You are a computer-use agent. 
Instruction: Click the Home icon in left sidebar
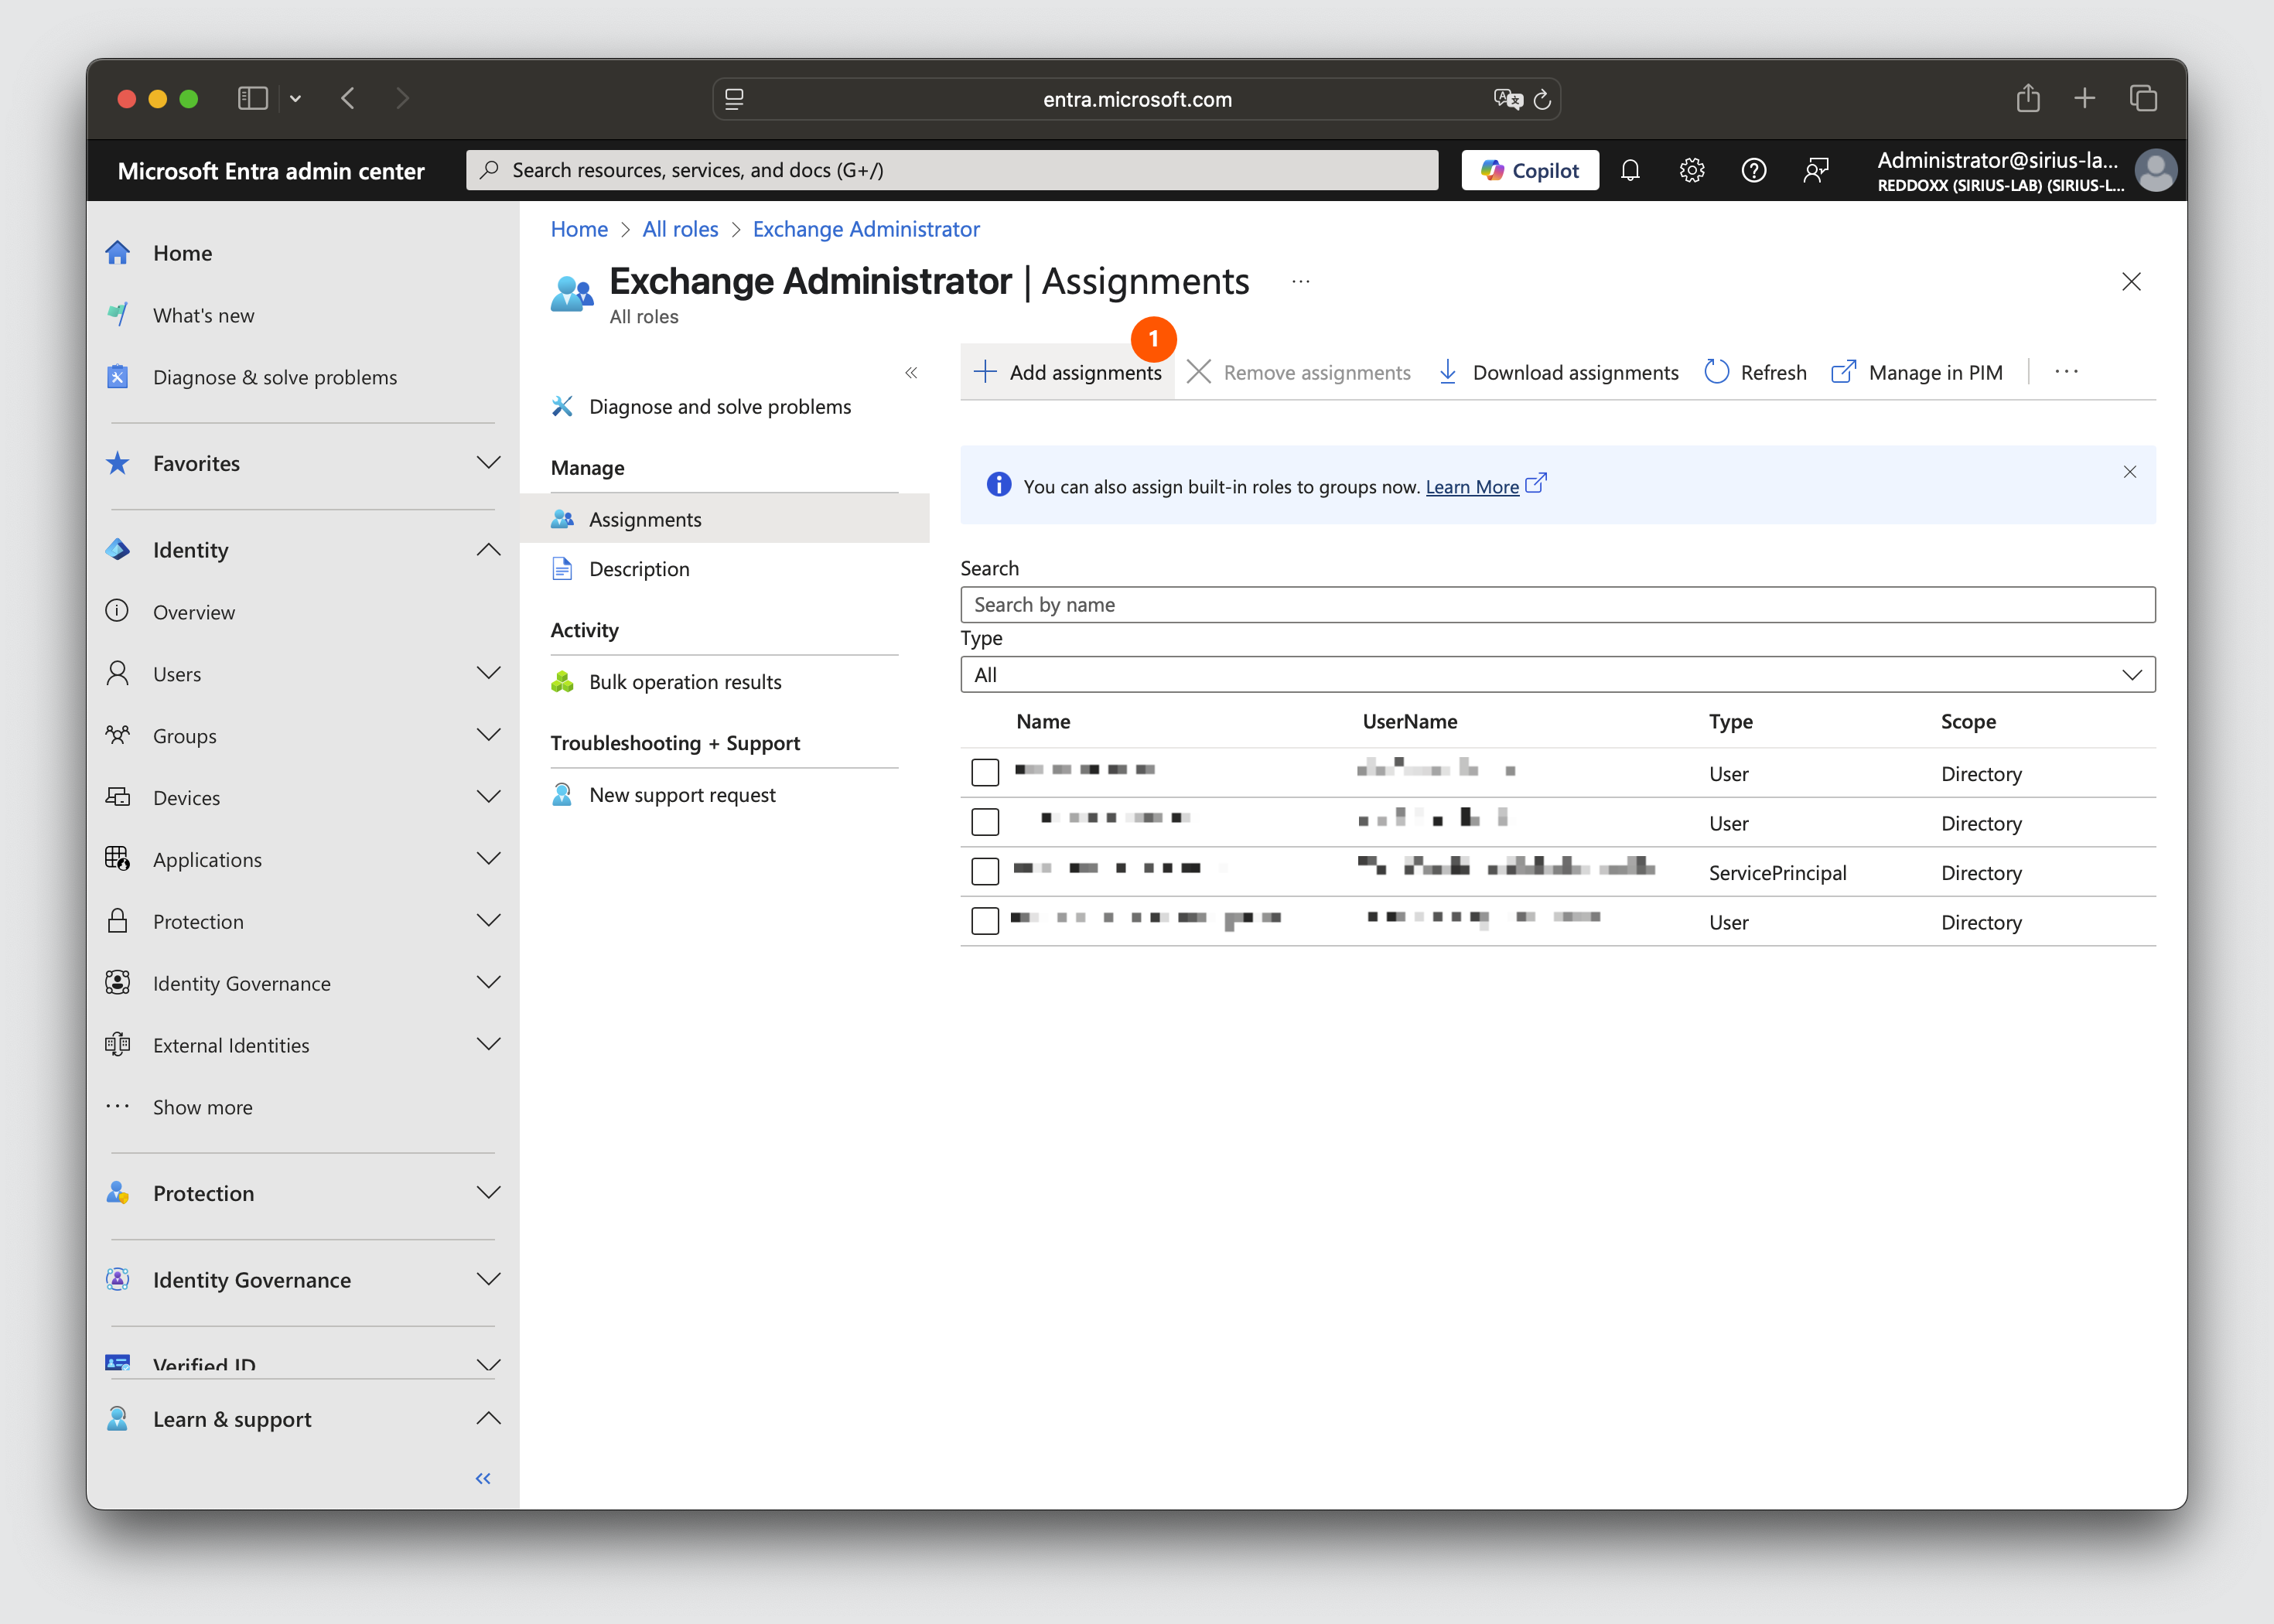tap(118, 253)
